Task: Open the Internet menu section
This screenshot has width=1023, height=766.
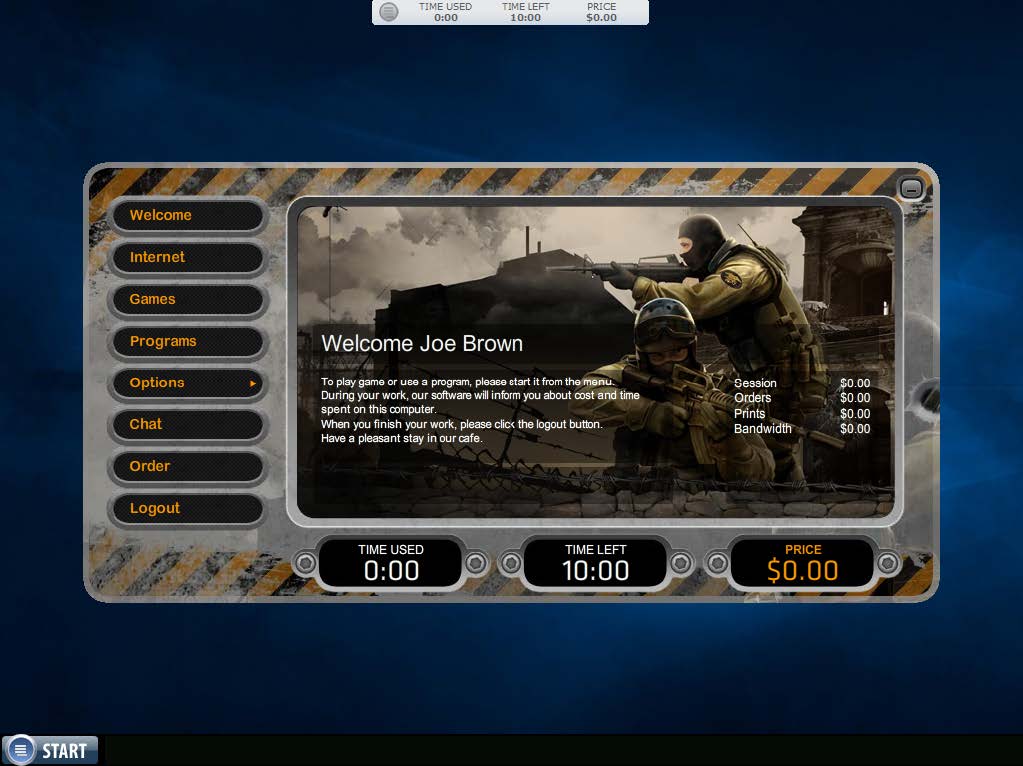Action: [x=188, y=257]
